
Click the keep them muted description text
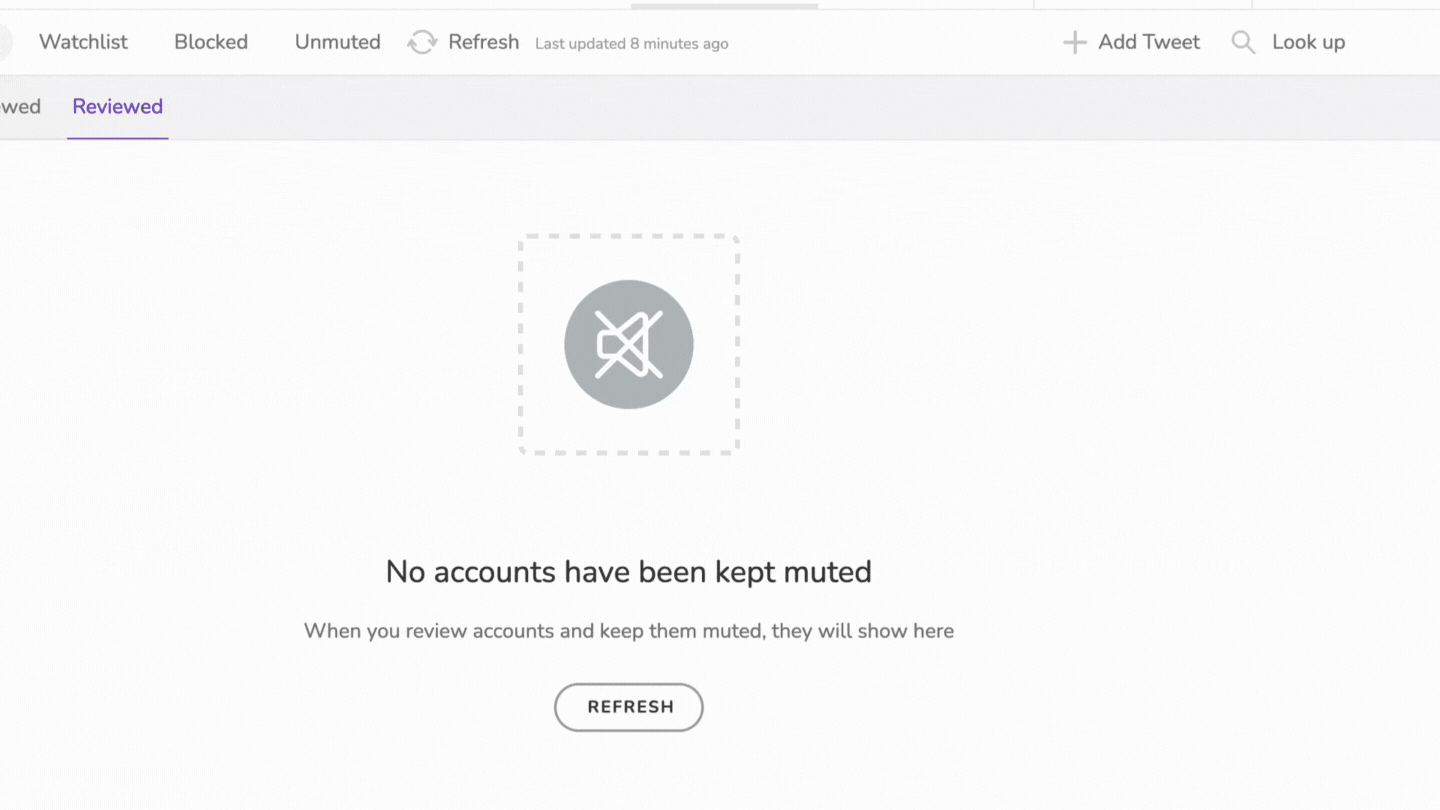pos(629,631)
